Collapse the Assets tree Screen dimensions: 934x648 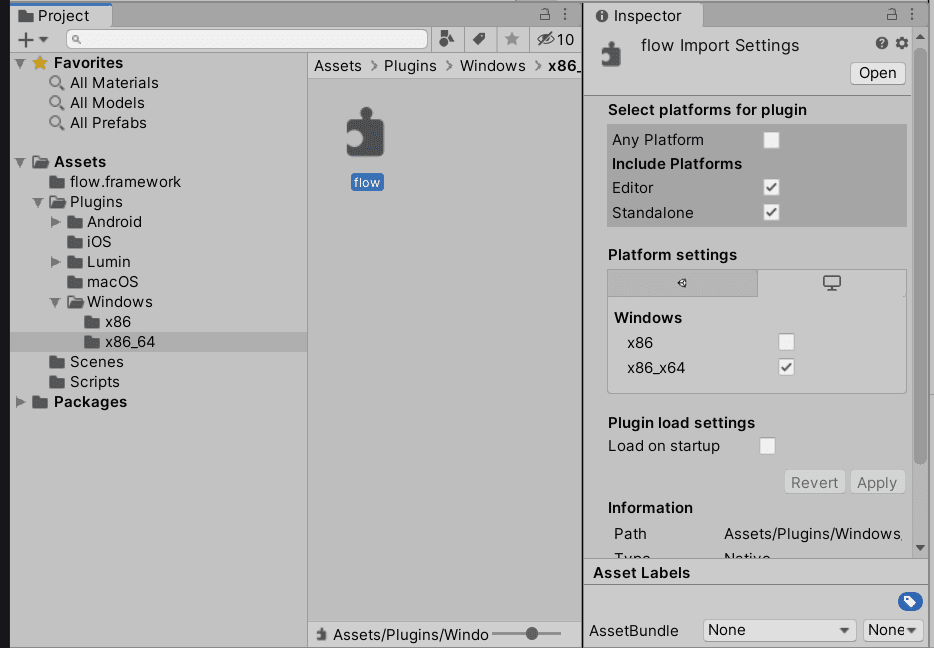(x=20, y=162)
